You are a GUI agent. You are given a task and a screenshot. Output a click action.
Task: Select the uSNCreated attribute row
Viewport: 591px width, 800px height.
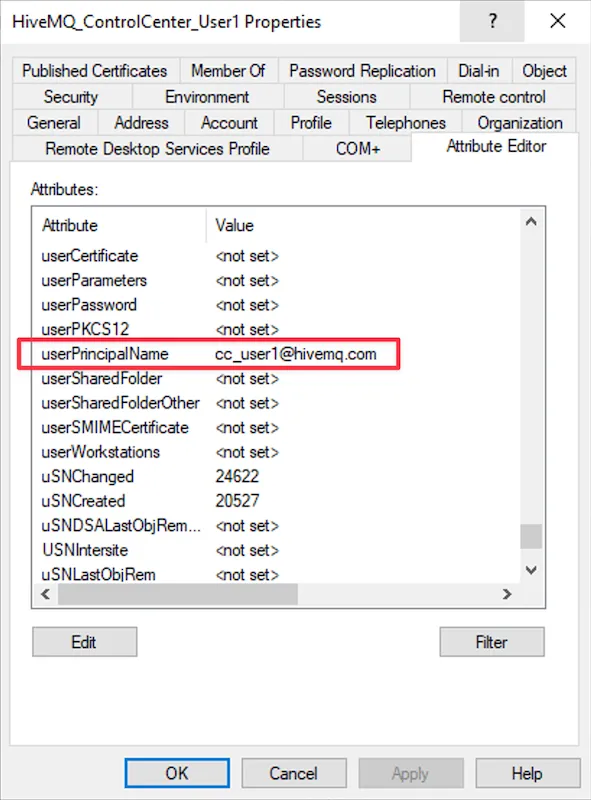tap(276, 501)
